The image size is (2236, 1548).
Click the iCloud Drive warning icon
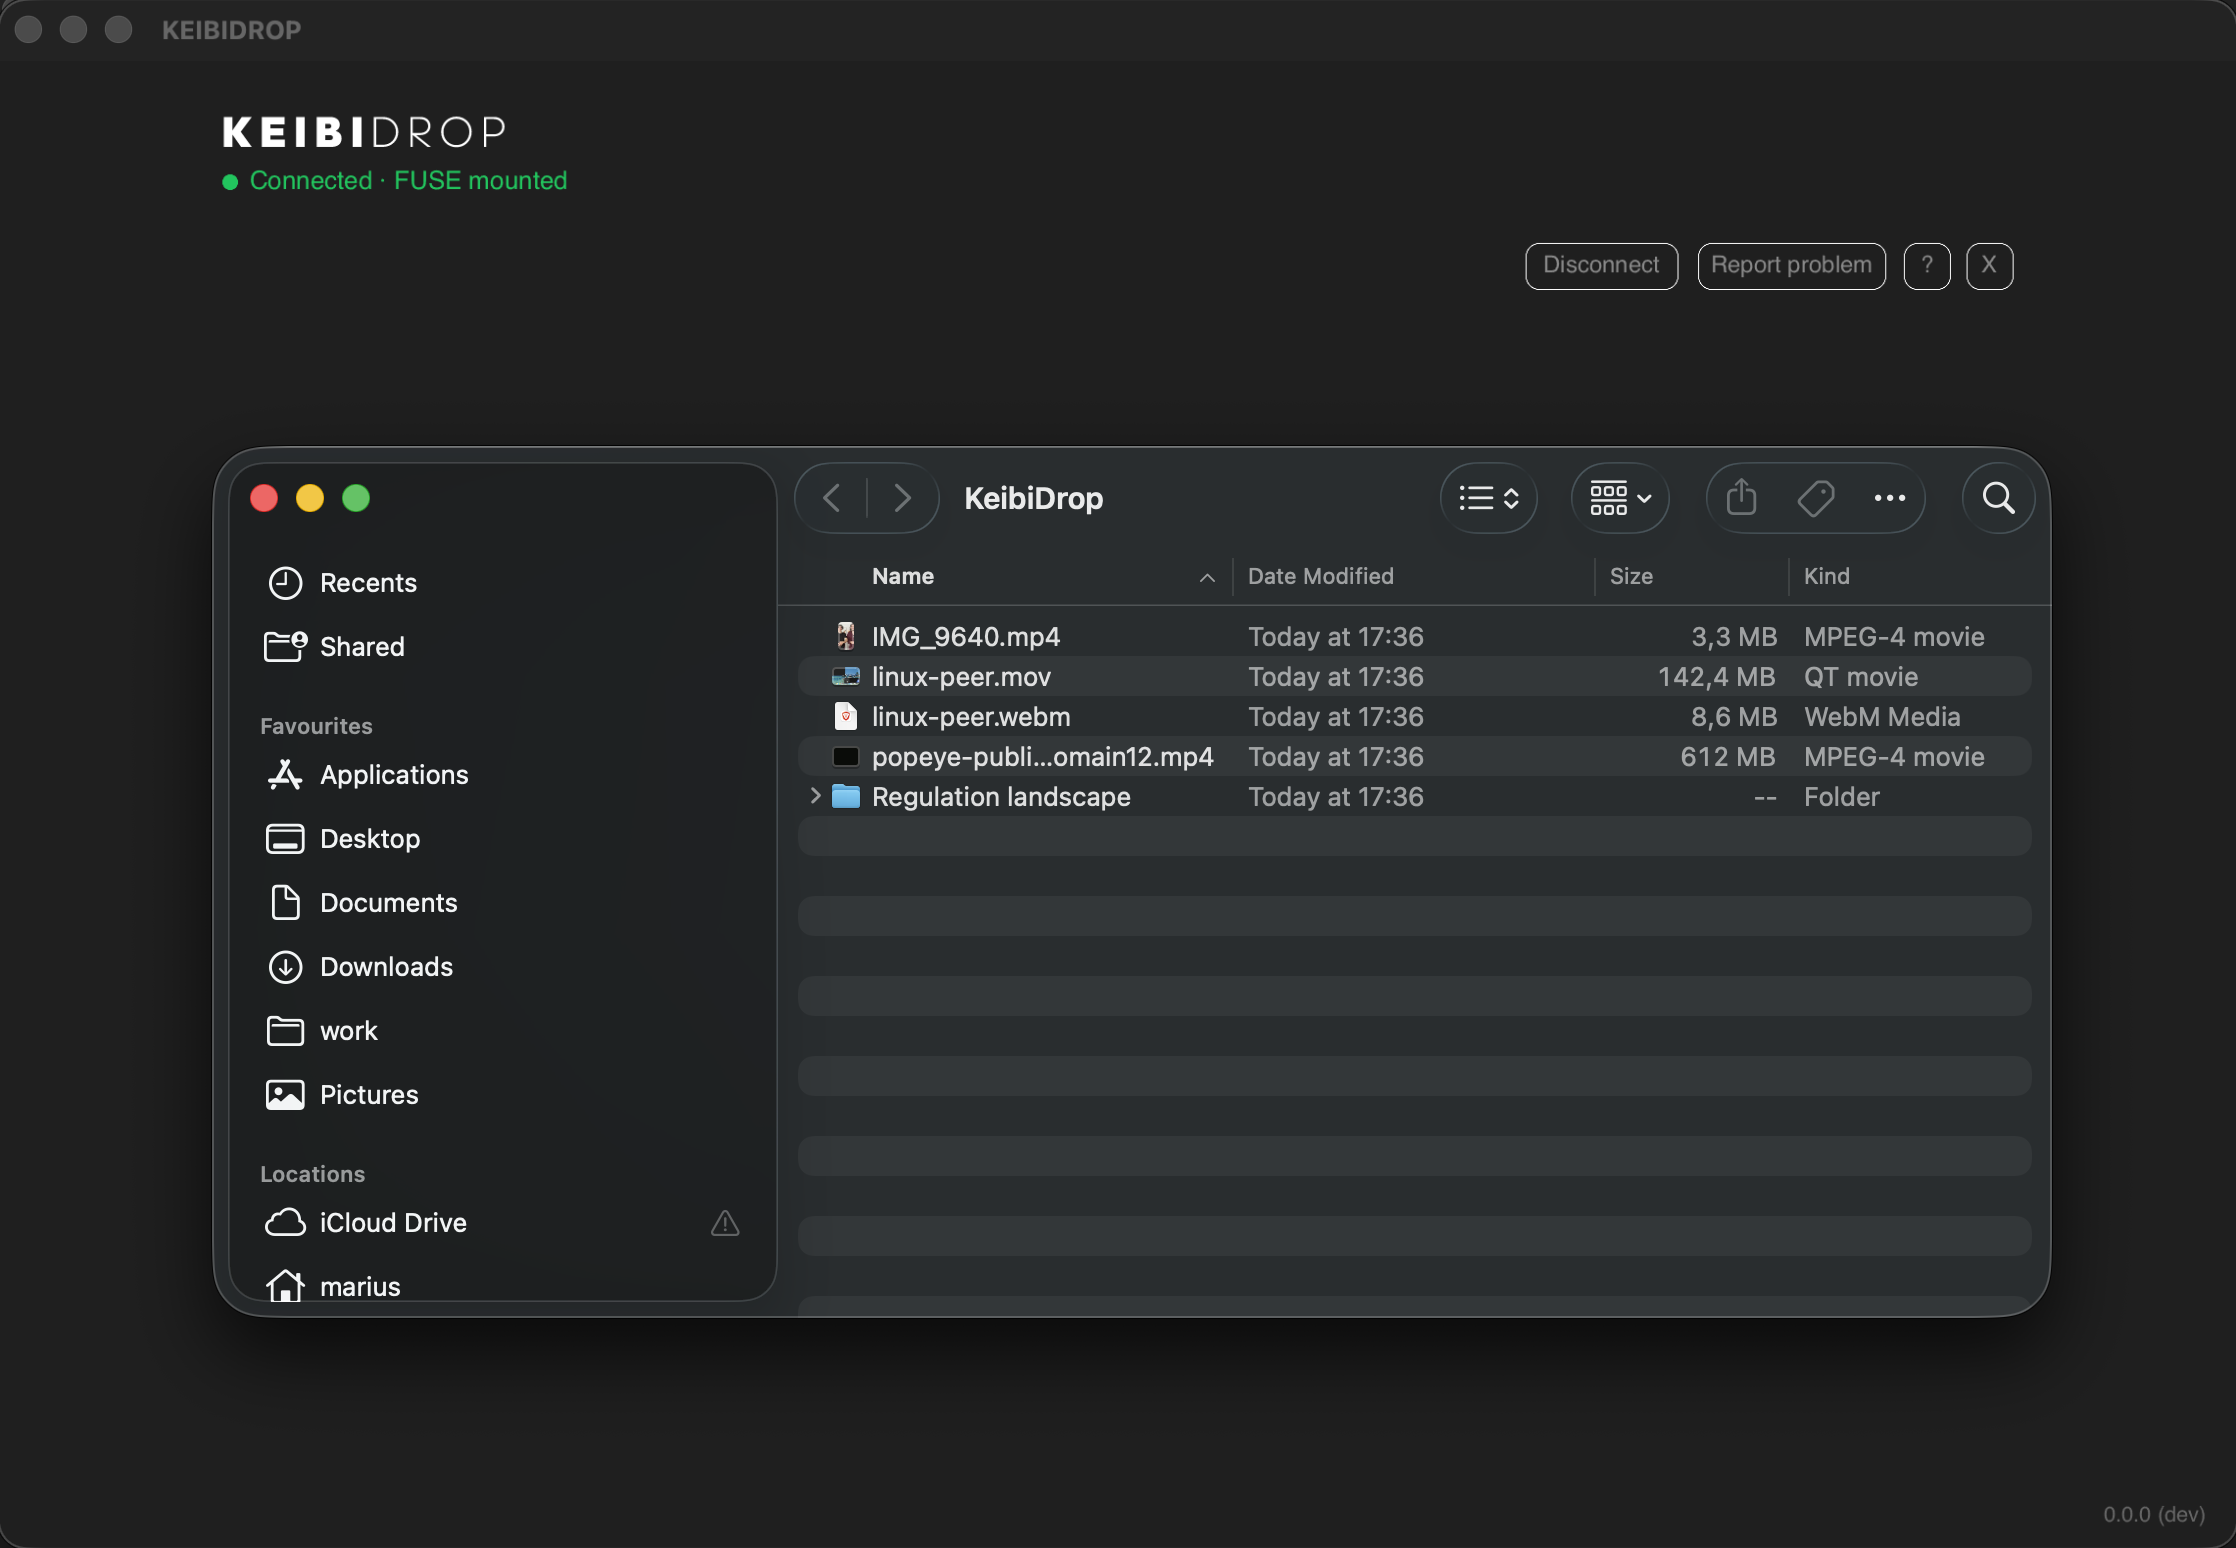pyautogui.click(x=723, y=1224)
